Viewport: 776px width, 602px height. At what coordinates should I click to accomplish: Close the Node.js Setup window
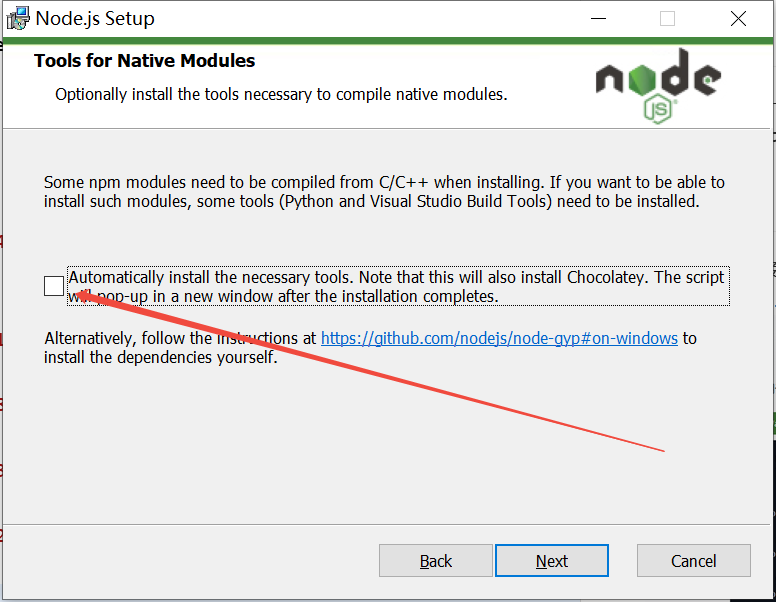point(738,18)
